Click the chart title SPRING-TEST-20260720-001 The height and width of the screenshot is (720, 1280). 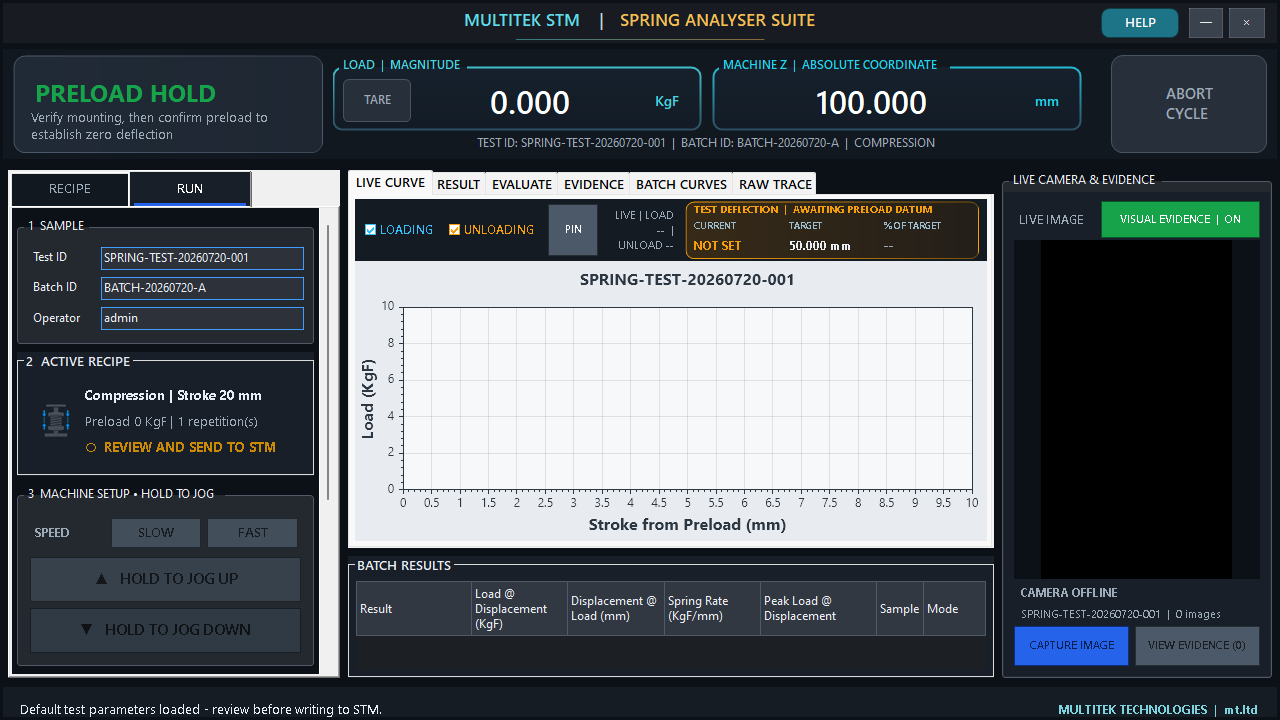click(x=687, y=280)
